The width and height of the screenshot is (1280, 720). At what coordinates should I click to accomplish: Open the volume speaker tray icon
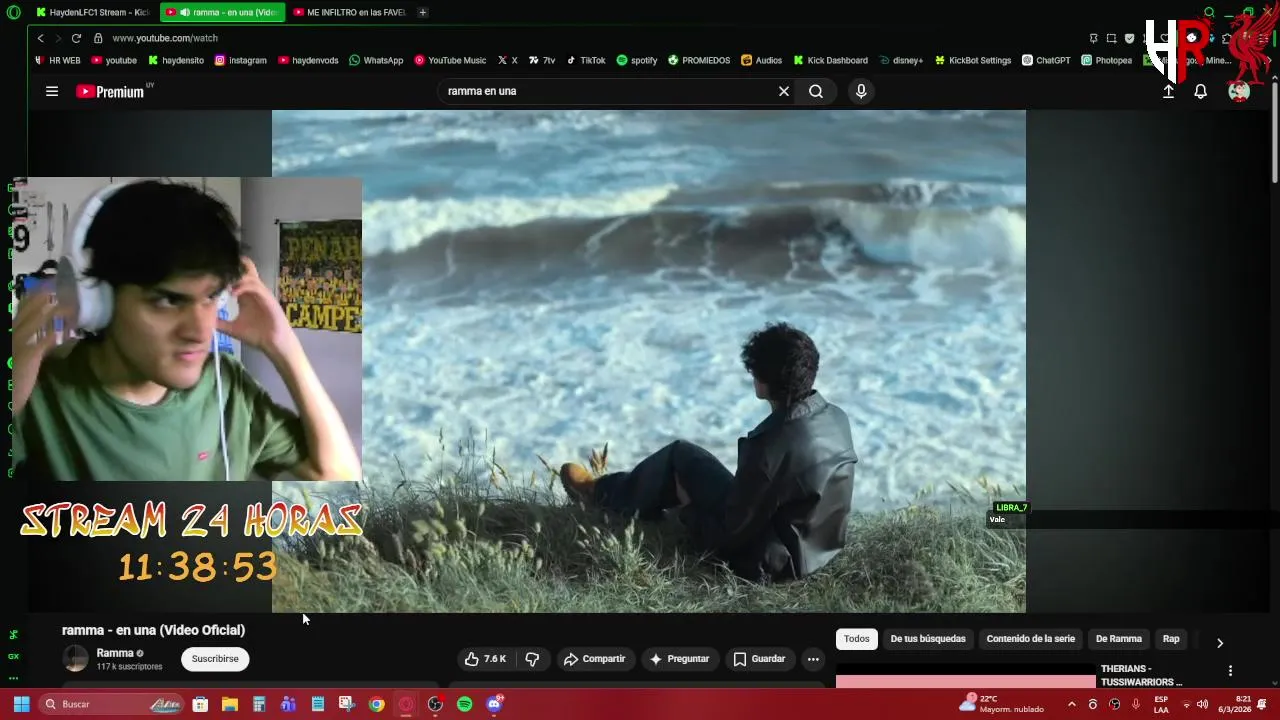[1202, 704]
